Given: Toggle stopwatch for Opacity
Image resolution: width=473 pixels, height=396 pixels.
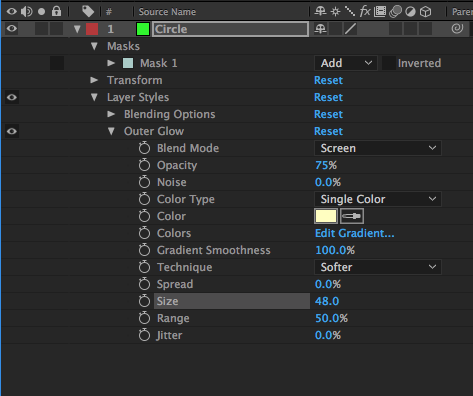Looking at the screenshot, I should [x=144, y=165].
